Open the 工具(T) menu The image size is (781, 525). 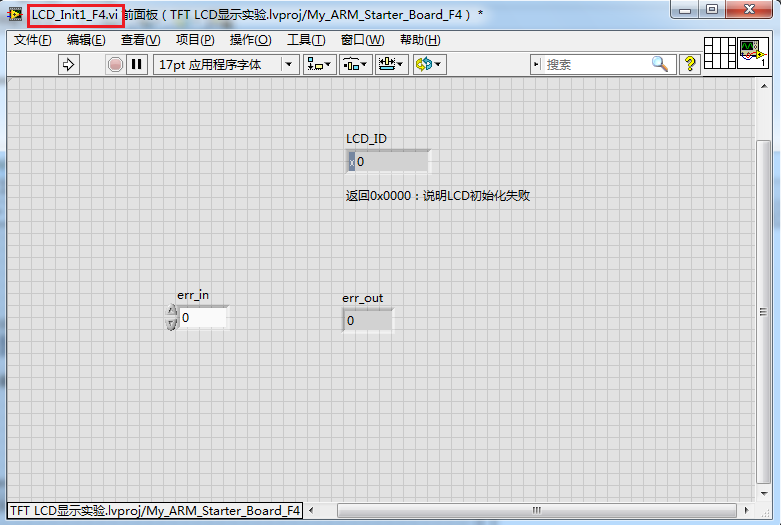306,40
